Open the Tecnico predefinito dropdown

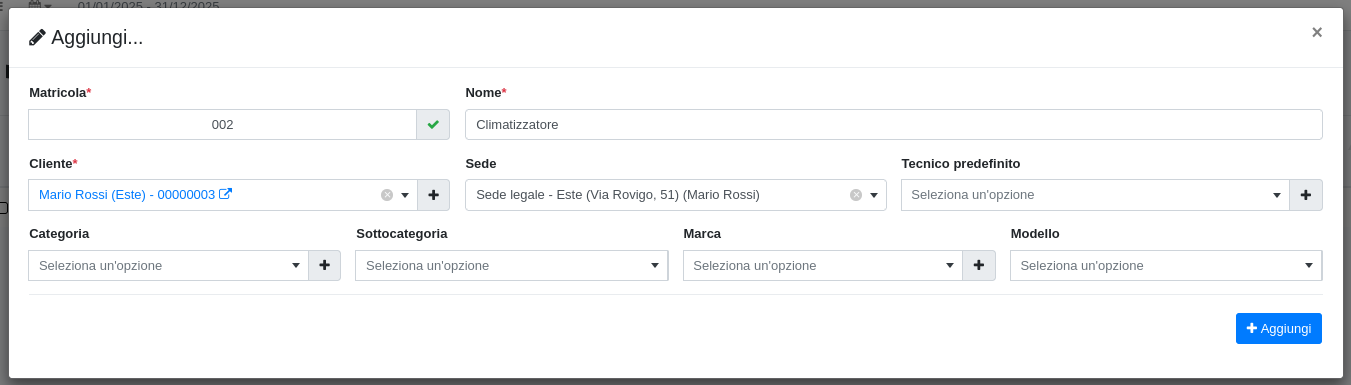click(x=1277, y=195)
